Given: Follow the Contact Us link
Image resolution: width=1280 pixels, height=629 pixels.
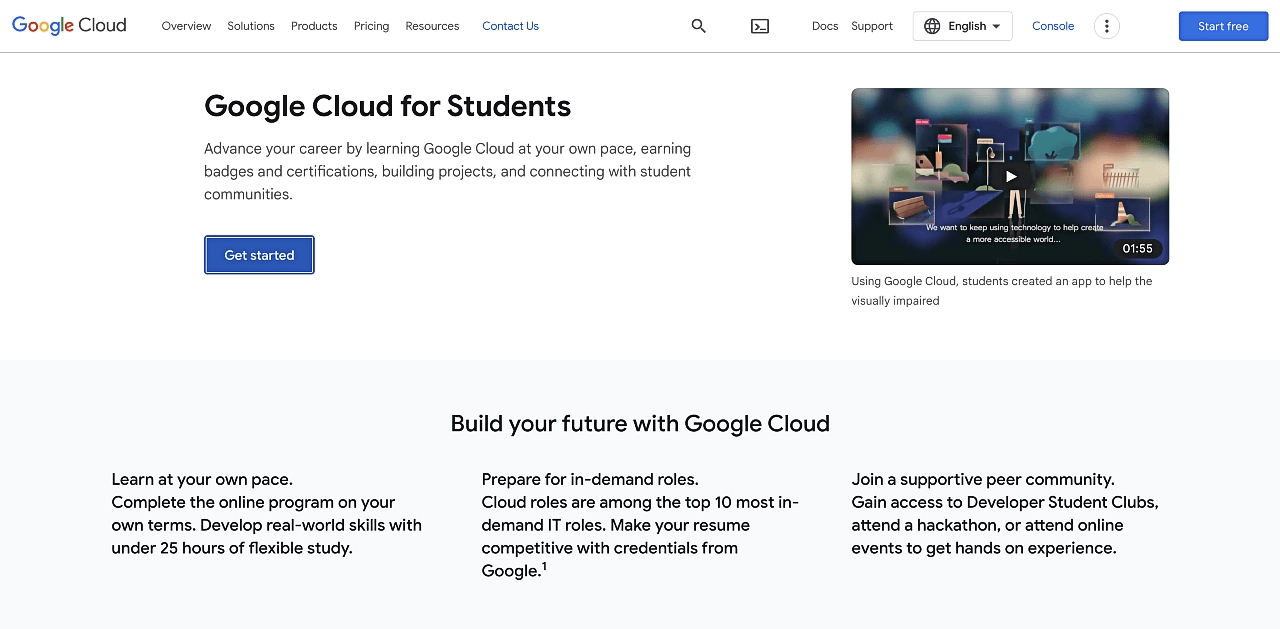Looking at the screenshot, I should click(510, 26).
